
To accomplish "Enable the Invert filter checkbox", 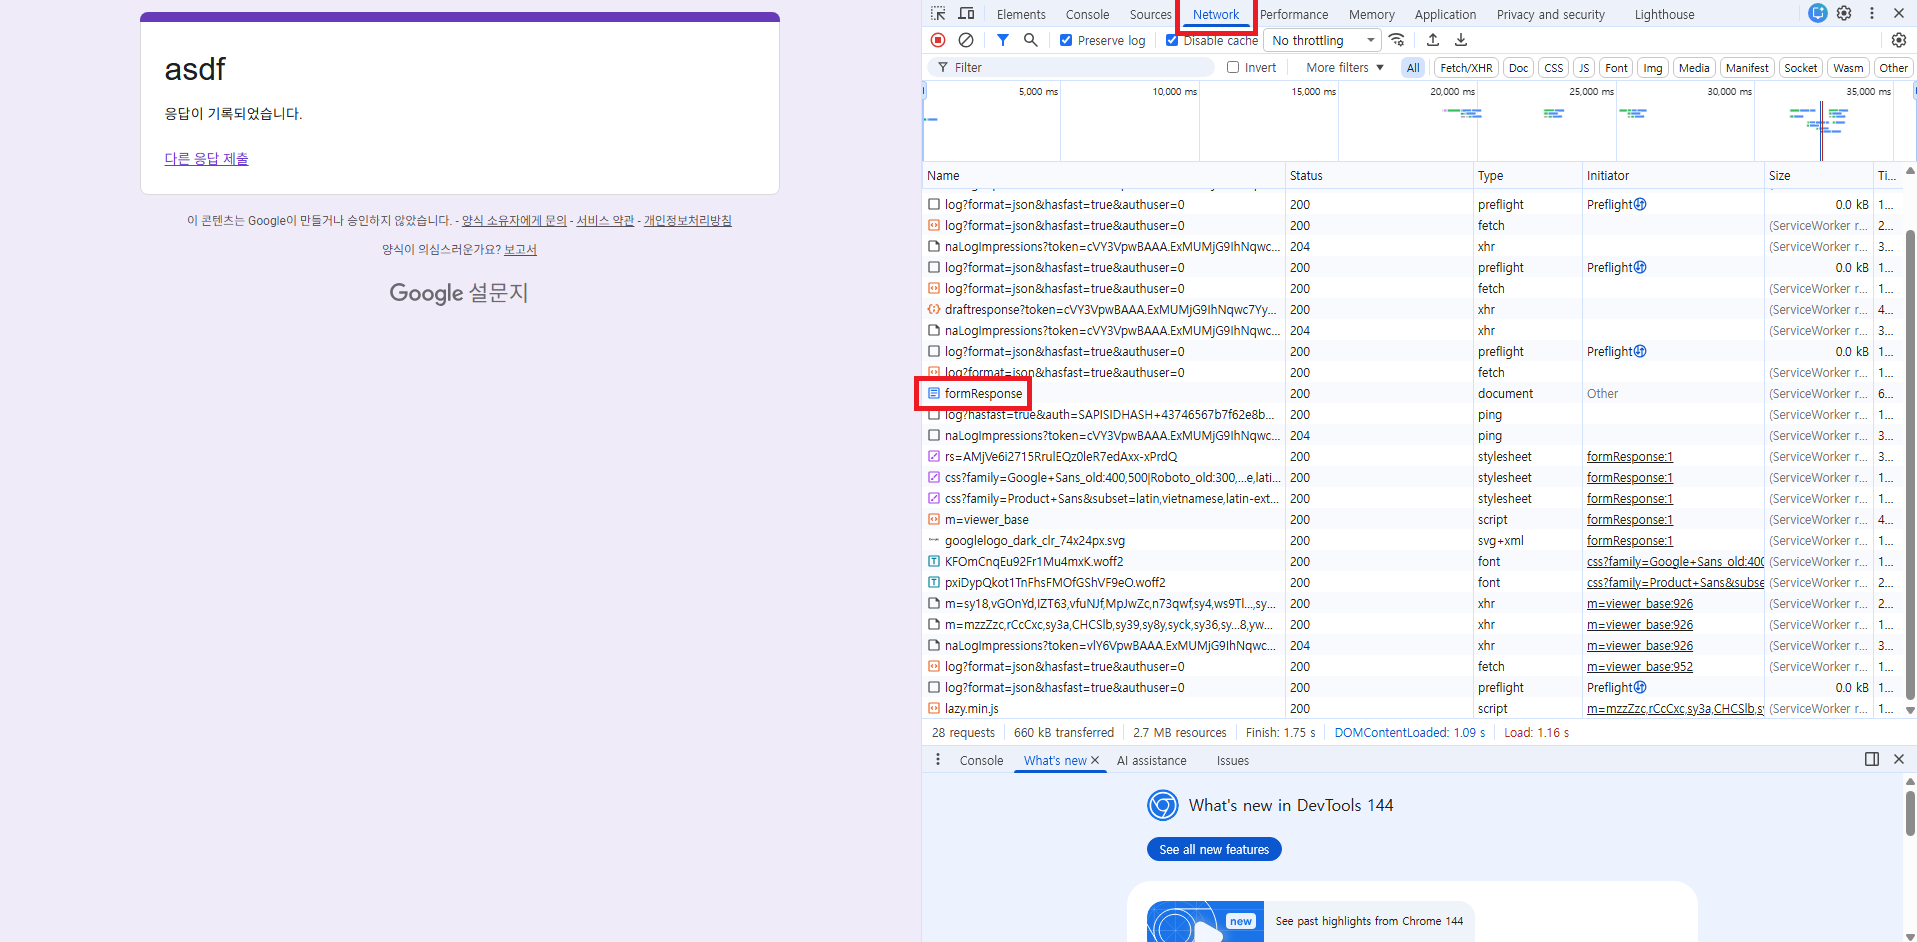I will [x=1233, y=68].
